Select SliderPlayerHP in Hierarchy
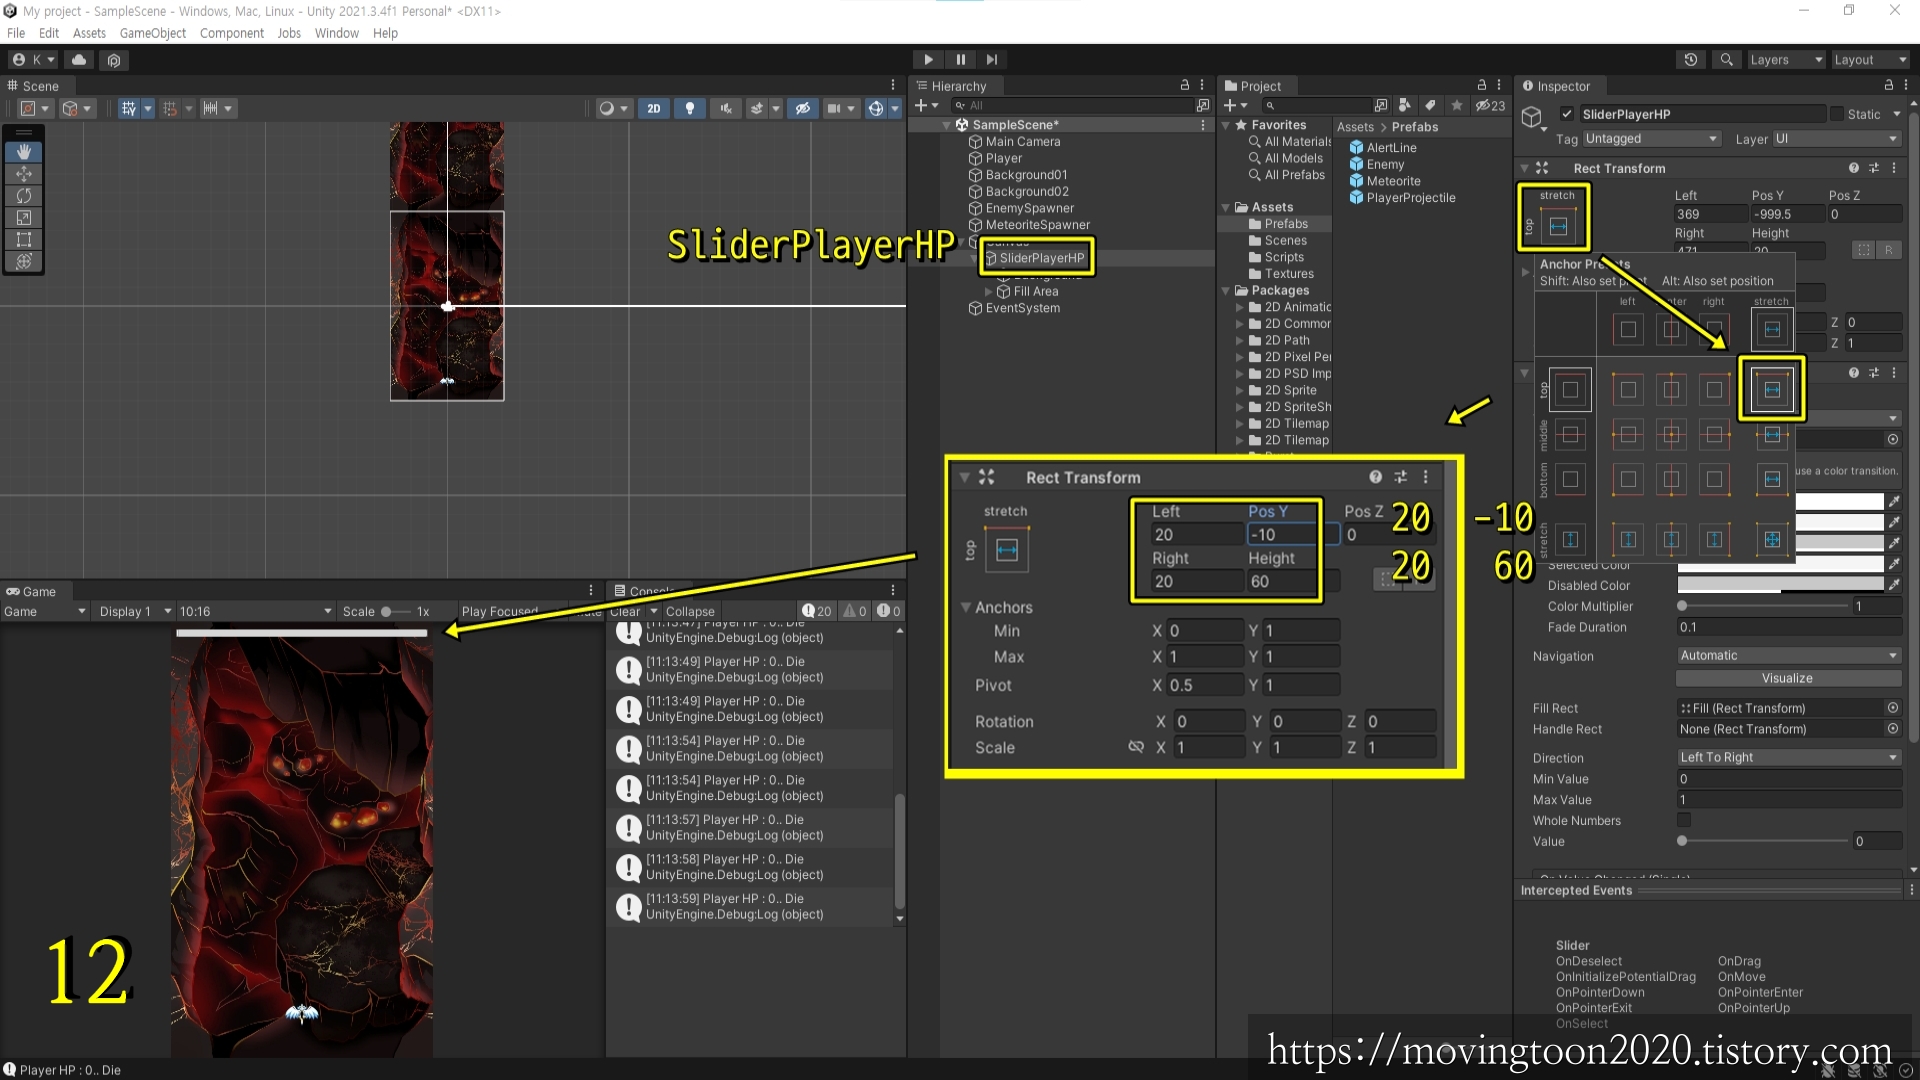The width and height of the screenshot is (1920, 1080). coord(1041,258)
